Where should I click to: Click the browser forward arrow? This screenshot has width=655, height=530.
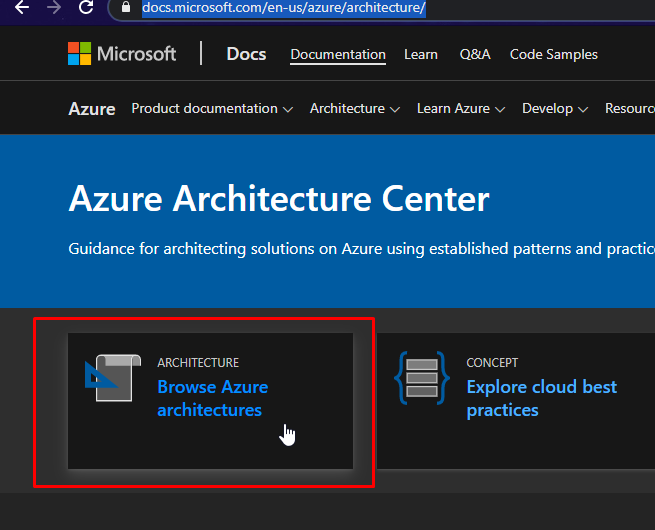(54, 8)
